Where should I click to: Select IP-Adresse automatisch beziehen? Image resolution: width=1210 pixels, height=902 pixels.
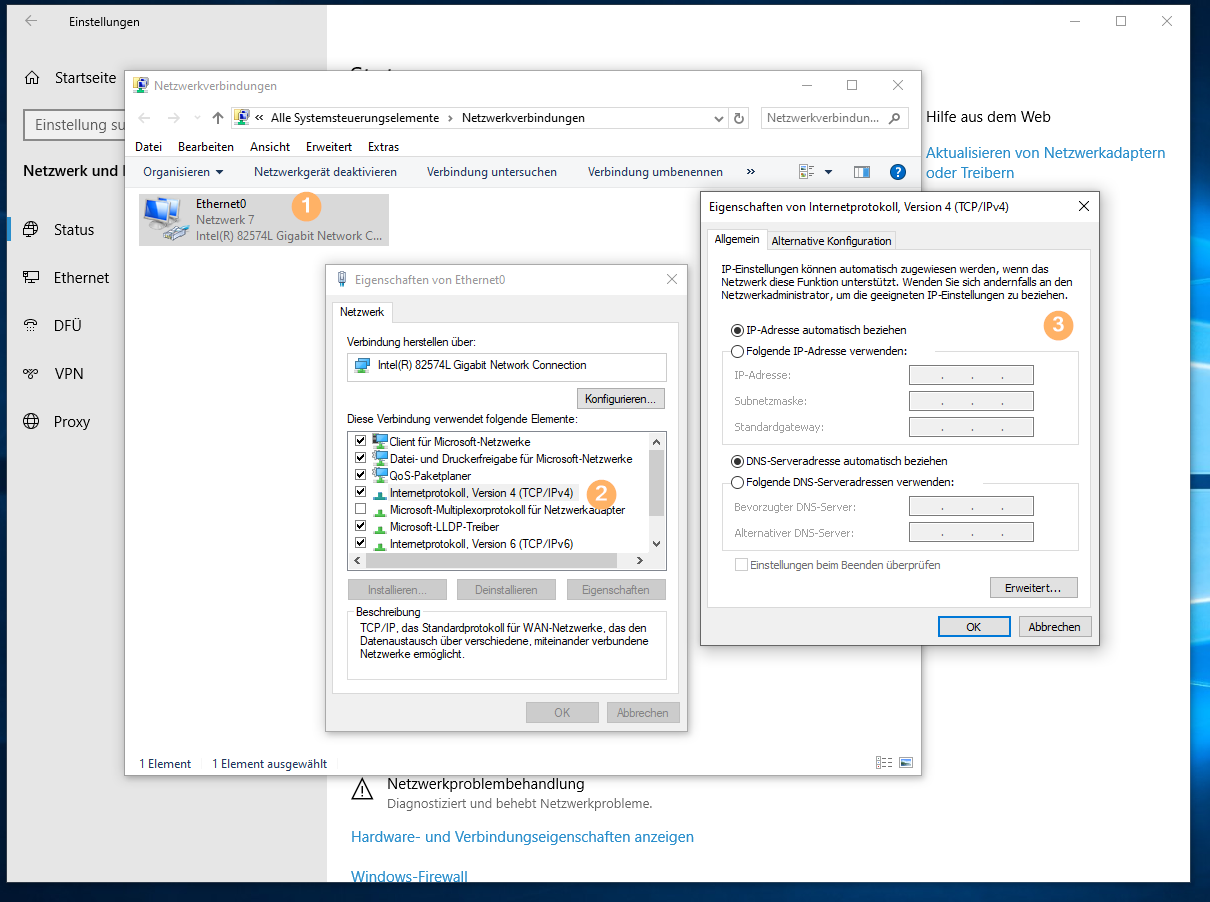[x=738, y=330]
